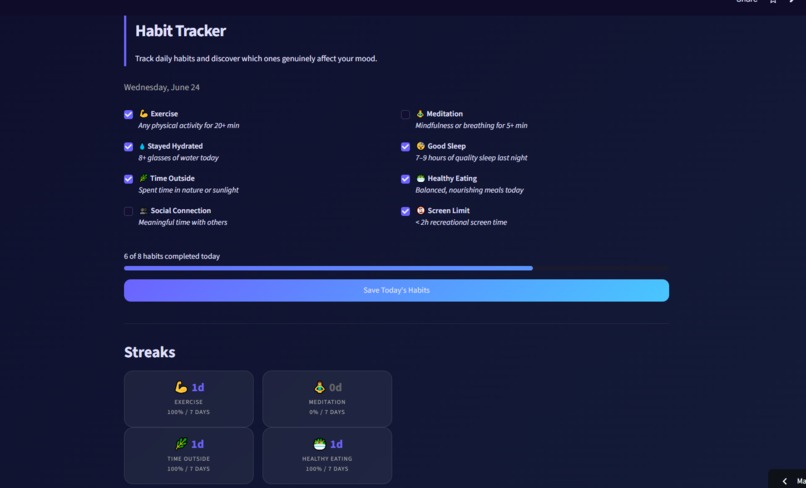806x488 pixels.
Task: Click '100% / 7 DAYS' in Healthy Eating card
Action: (327, 468)
